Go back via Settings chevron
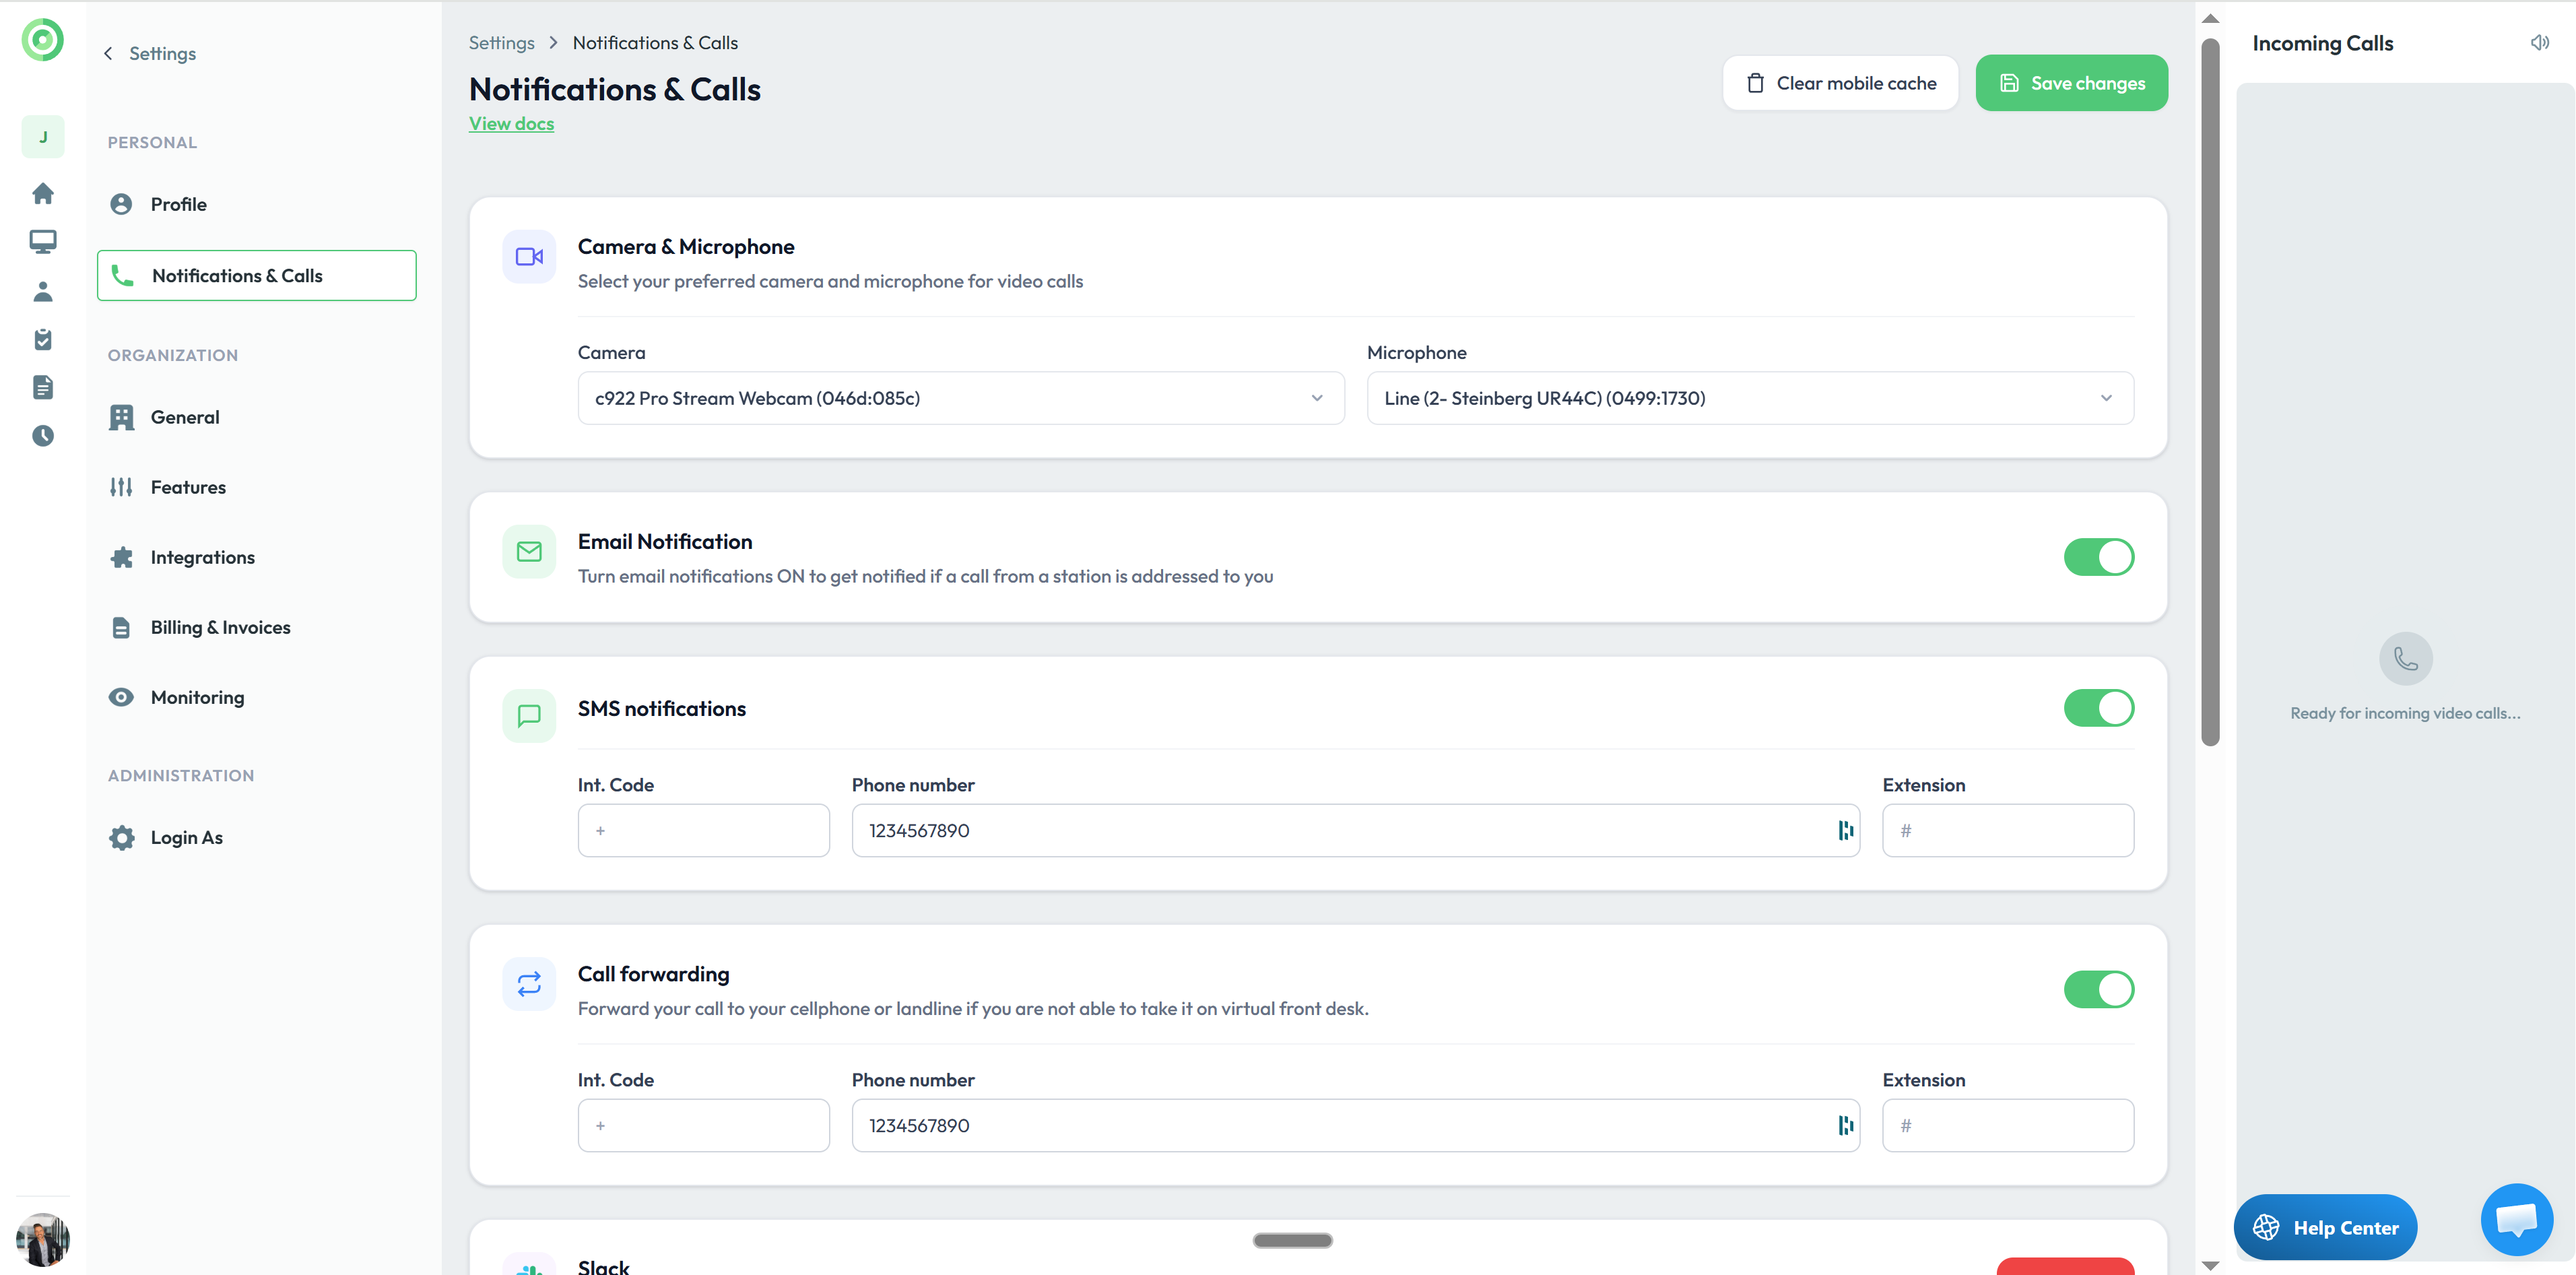This screenshot has height=1275, width=2576. pos(108,53)
